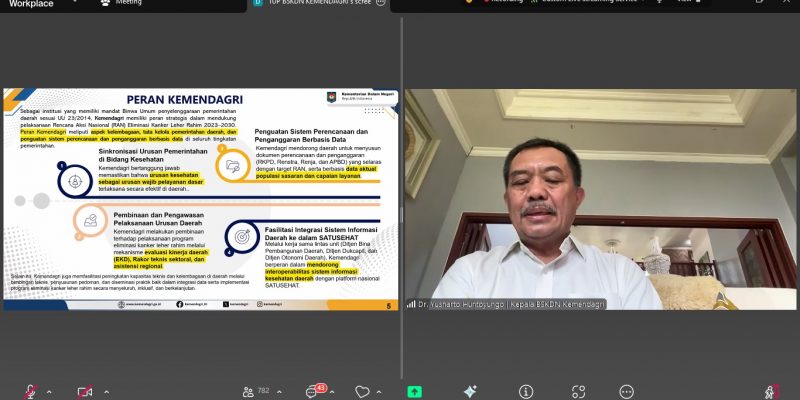Open the audio options arrow beside the microphone

click(49, 392)
